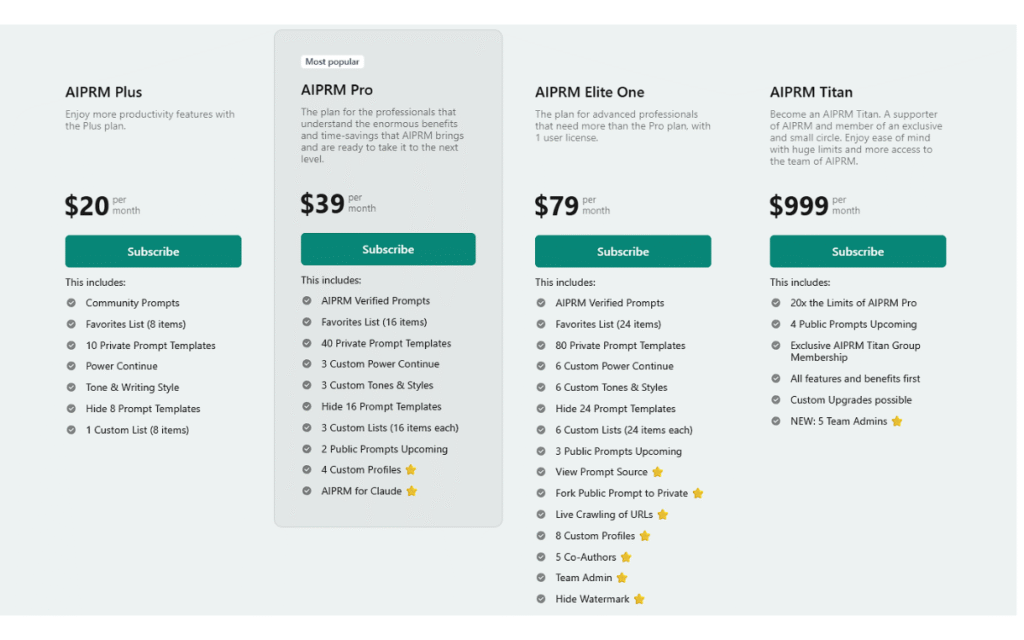Click the checkmark icon beside "Community Prompts"
The height and width of the screenshot is (640, 1024).
click(71, 303)
